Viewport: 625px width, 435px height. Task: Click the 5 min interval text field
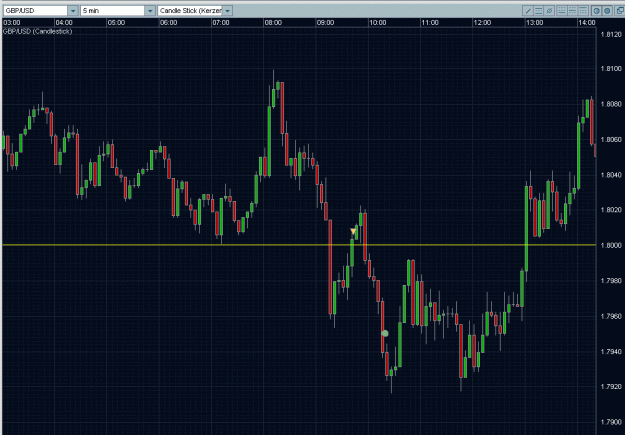(112, 11)
